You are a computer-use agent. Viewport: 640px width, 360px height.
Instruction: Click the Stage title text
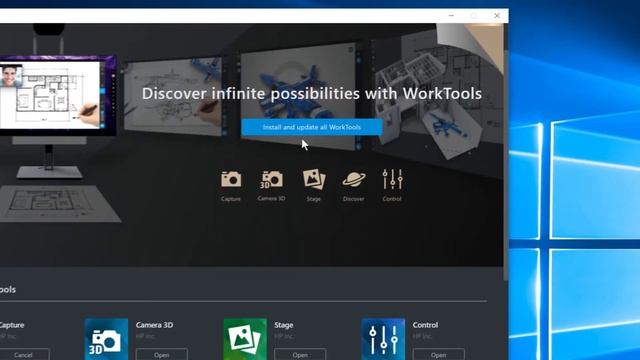pos(284,325)
